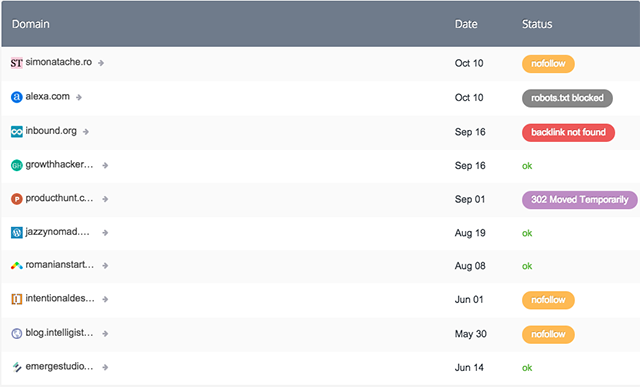Click the backlink not found badge
The image size is (640, 387).
[x=568, y=132]
